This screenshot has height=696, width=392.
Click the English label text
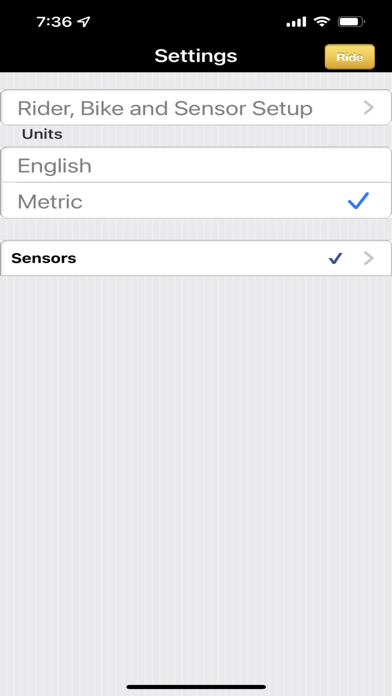[x=55, y=166]
